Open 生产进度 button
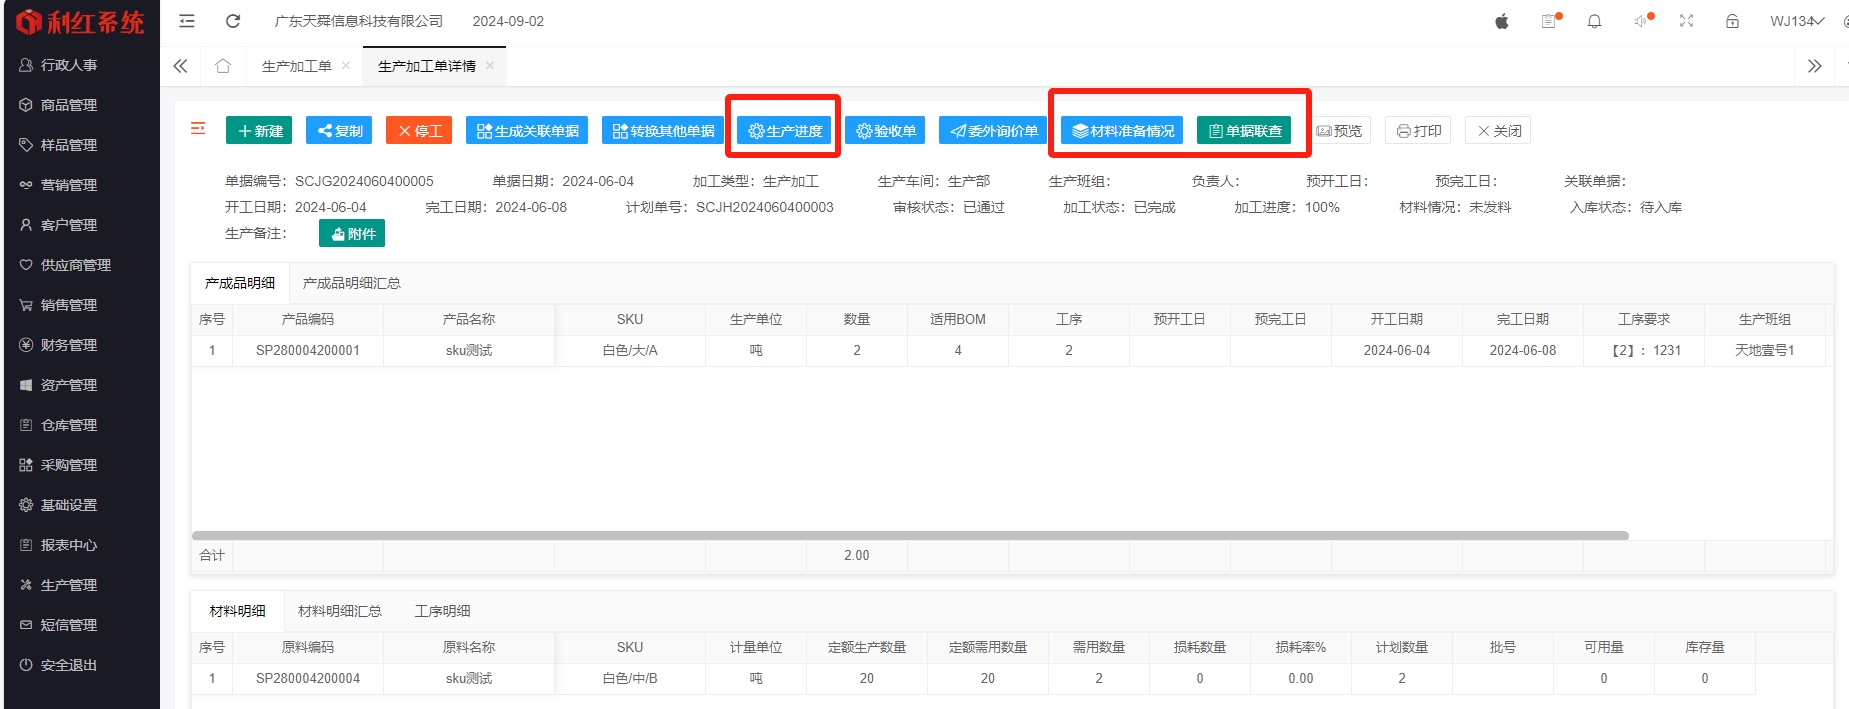This screenshot has width=1849, height=709. point(784,131)
